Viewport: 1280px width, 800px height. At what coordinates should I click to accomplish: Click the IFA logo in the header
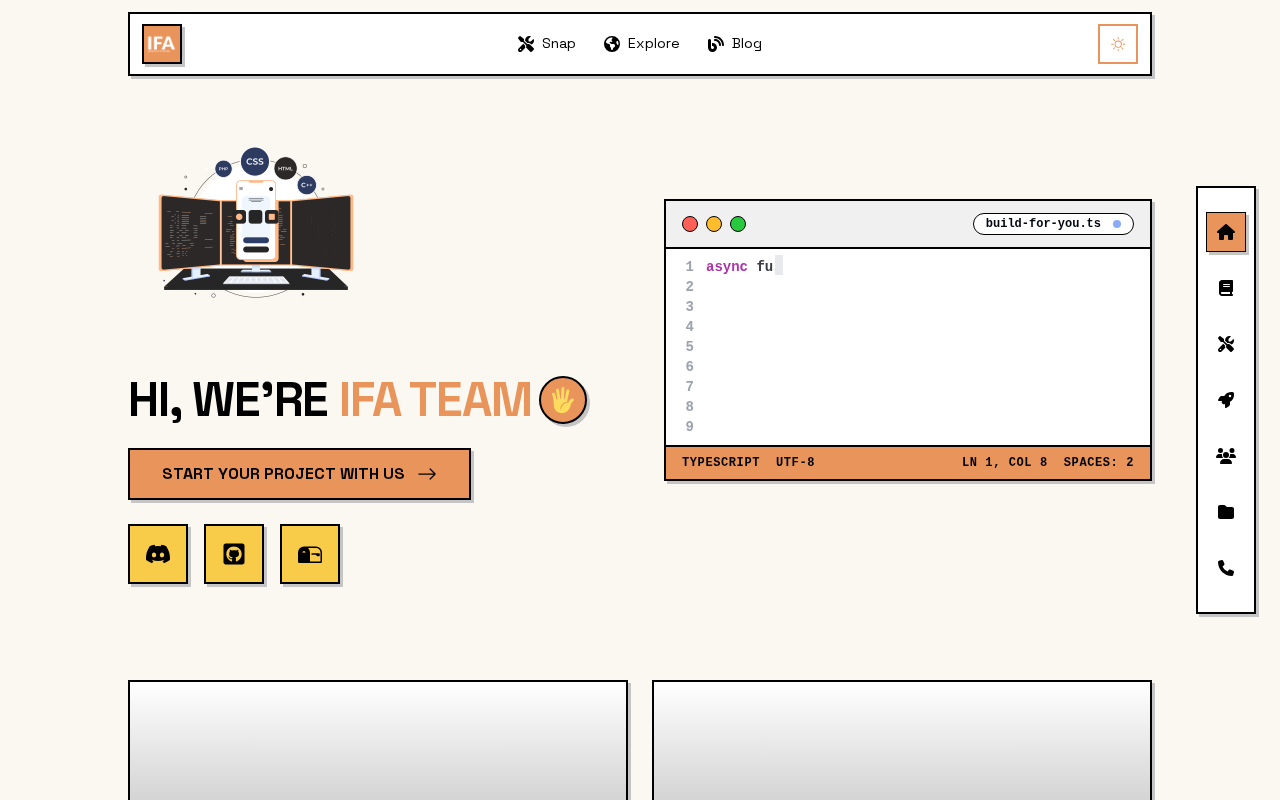162,44
